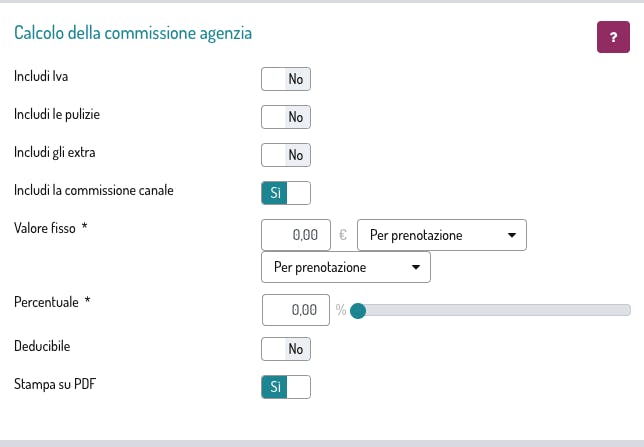This screenshot has width=644, height=447.
Task: Click the Percentuale label text
Action: point(48,301)
